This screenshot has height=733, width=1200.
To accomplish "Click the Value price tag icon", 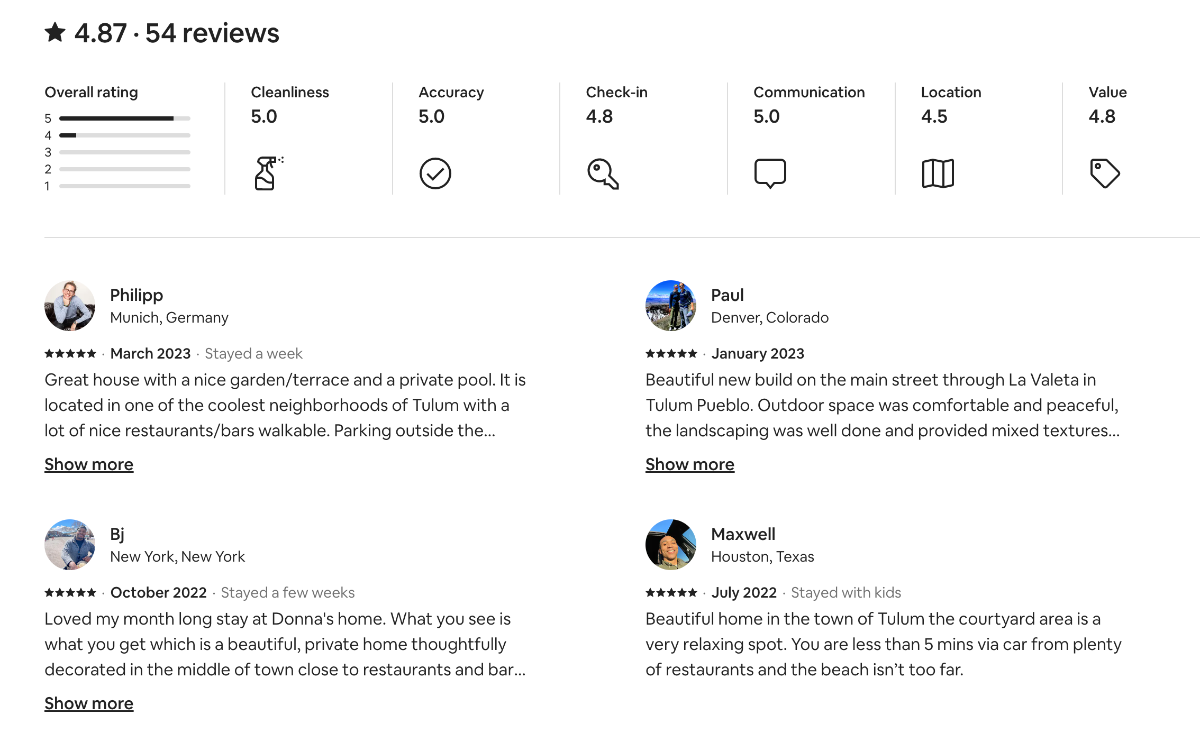I will pyautogui.click(x=1104, y=174).
